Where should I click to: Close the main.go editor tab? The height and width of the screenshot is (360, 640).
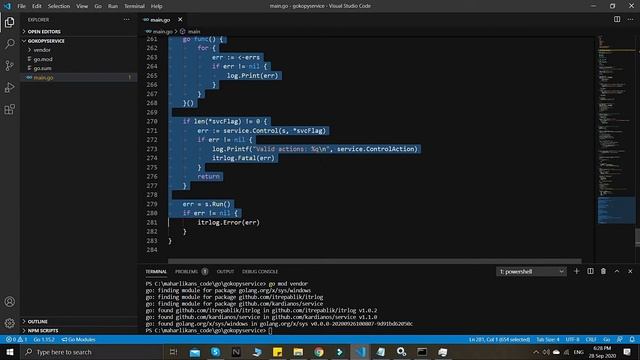[x=180, y=20]
